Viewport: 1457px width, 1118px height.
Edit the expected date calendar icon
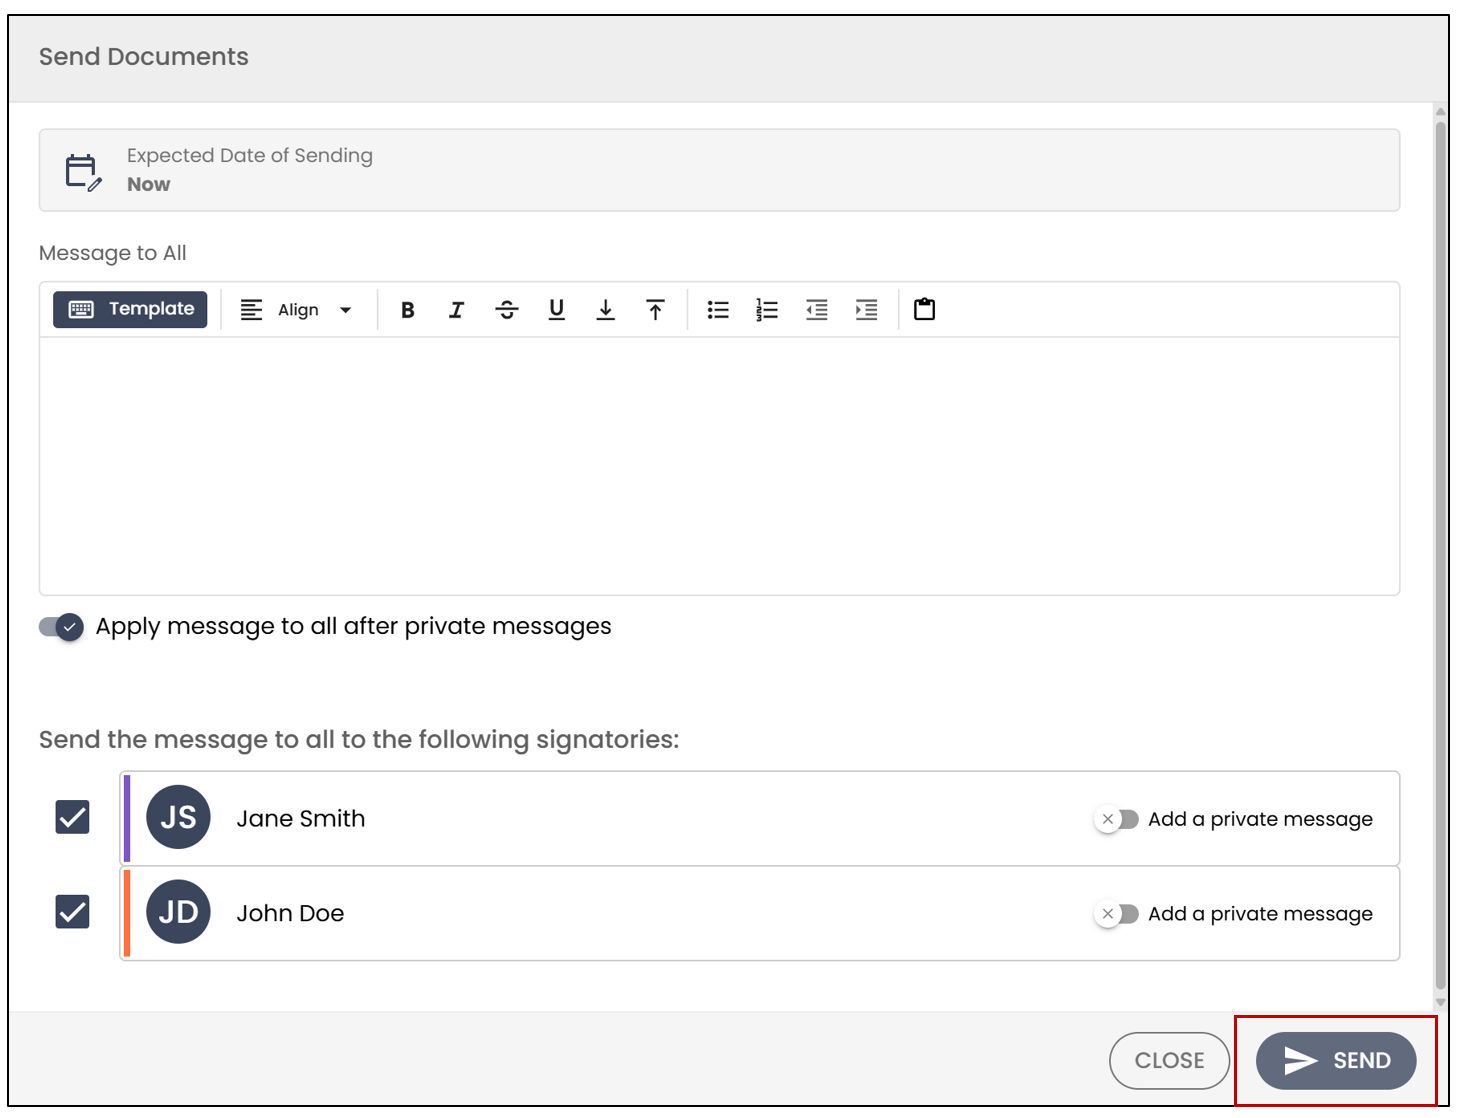pyautogui.click(x=84, y=172)
